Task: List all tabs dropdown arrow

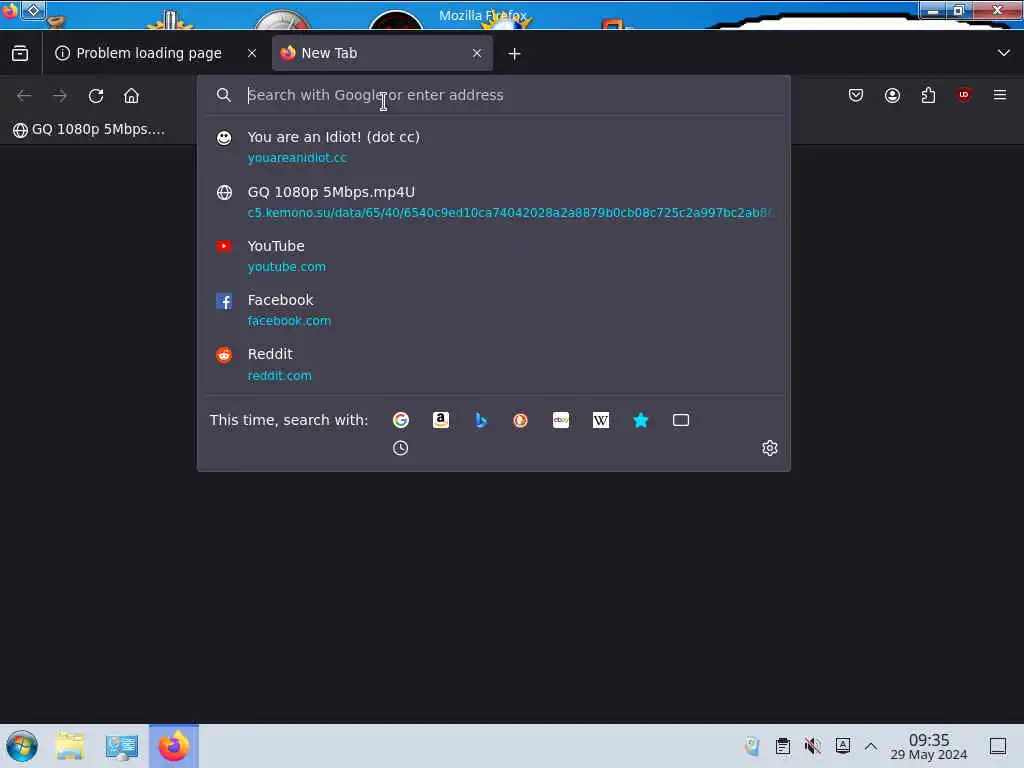Action: tap(1004, 53)
